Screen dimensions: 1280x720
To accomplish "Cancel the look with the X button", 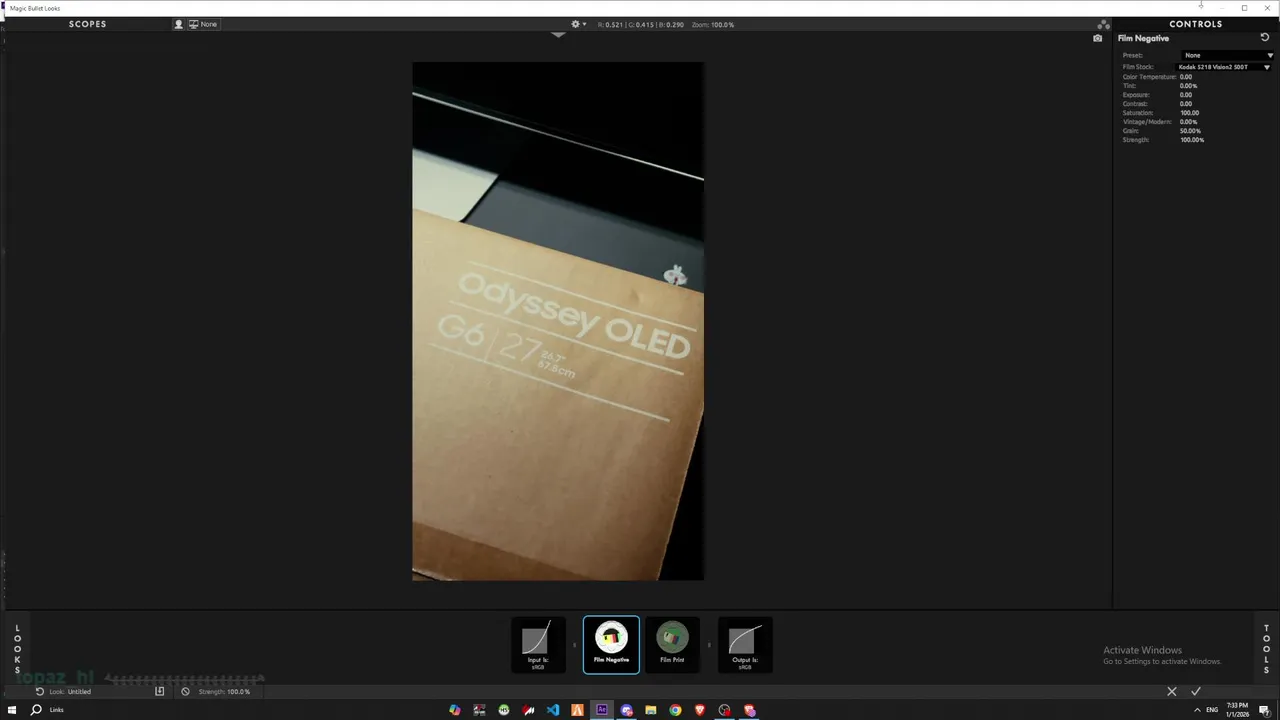I will tap(1172, 691).
